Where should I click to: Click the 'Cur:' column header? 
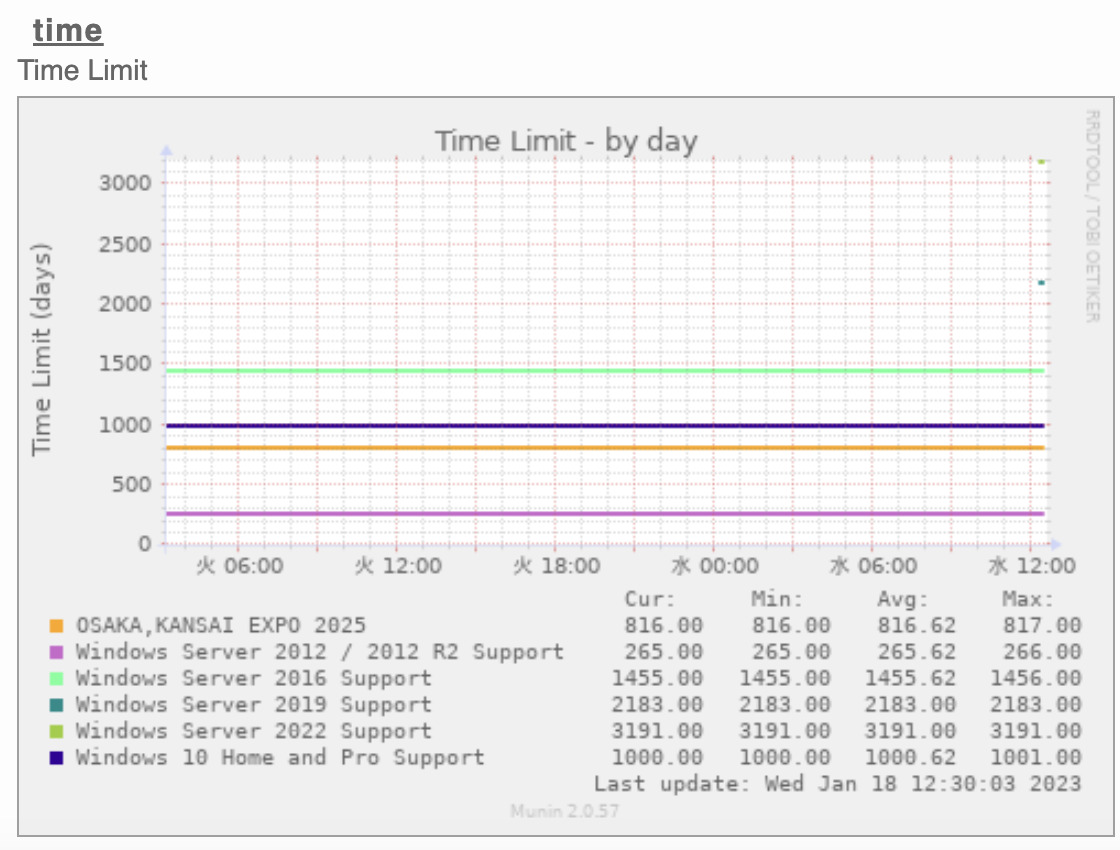[649, 599]
